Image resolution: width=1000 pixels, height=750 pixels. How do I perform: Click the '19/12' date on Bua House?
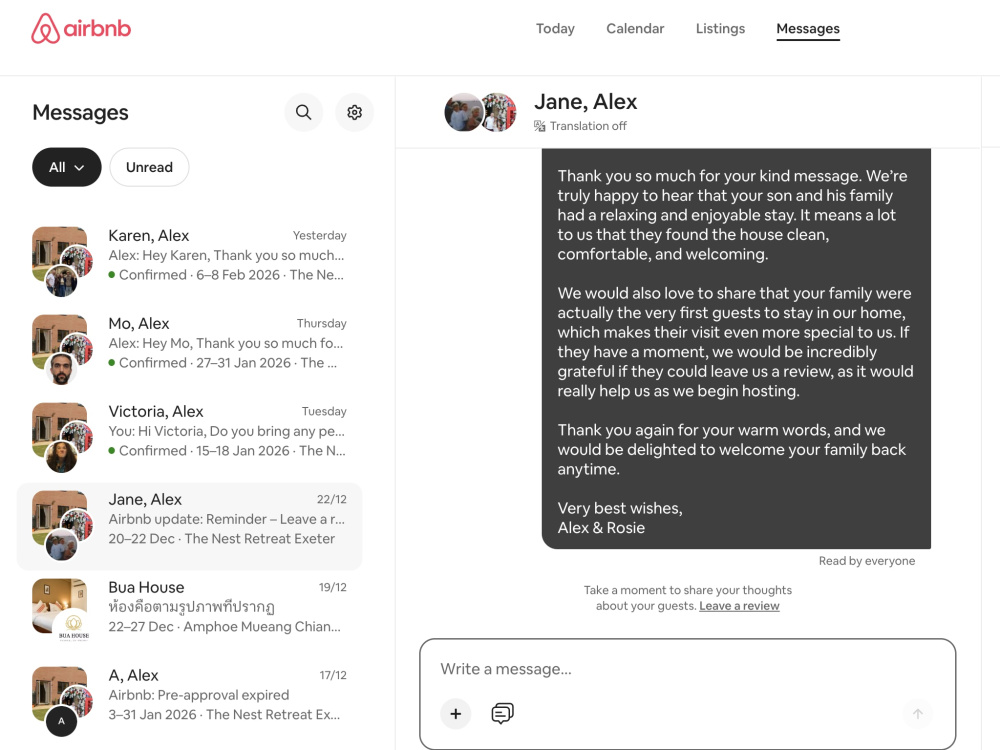tap(333, 587)
